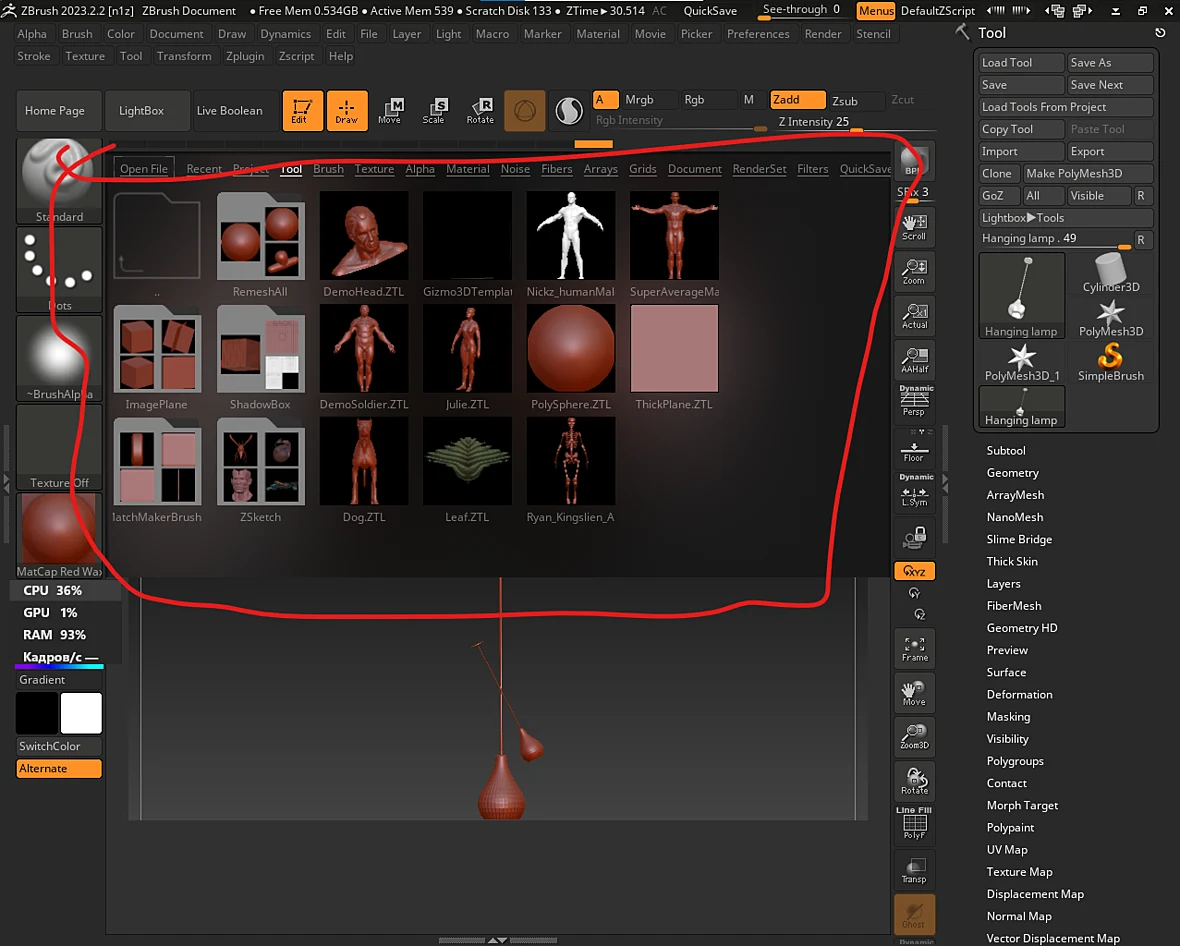1180x946 pixels.
Task: Click the Scroll canvas icon
Action: pyautogui.click(x=914, y=227)
